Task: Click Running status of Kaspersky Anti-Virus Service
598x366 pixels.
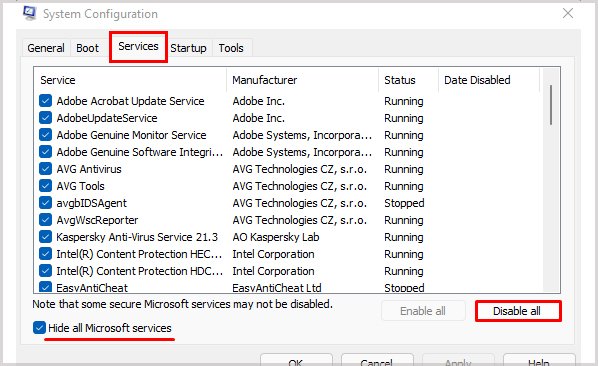Action: 403,237
